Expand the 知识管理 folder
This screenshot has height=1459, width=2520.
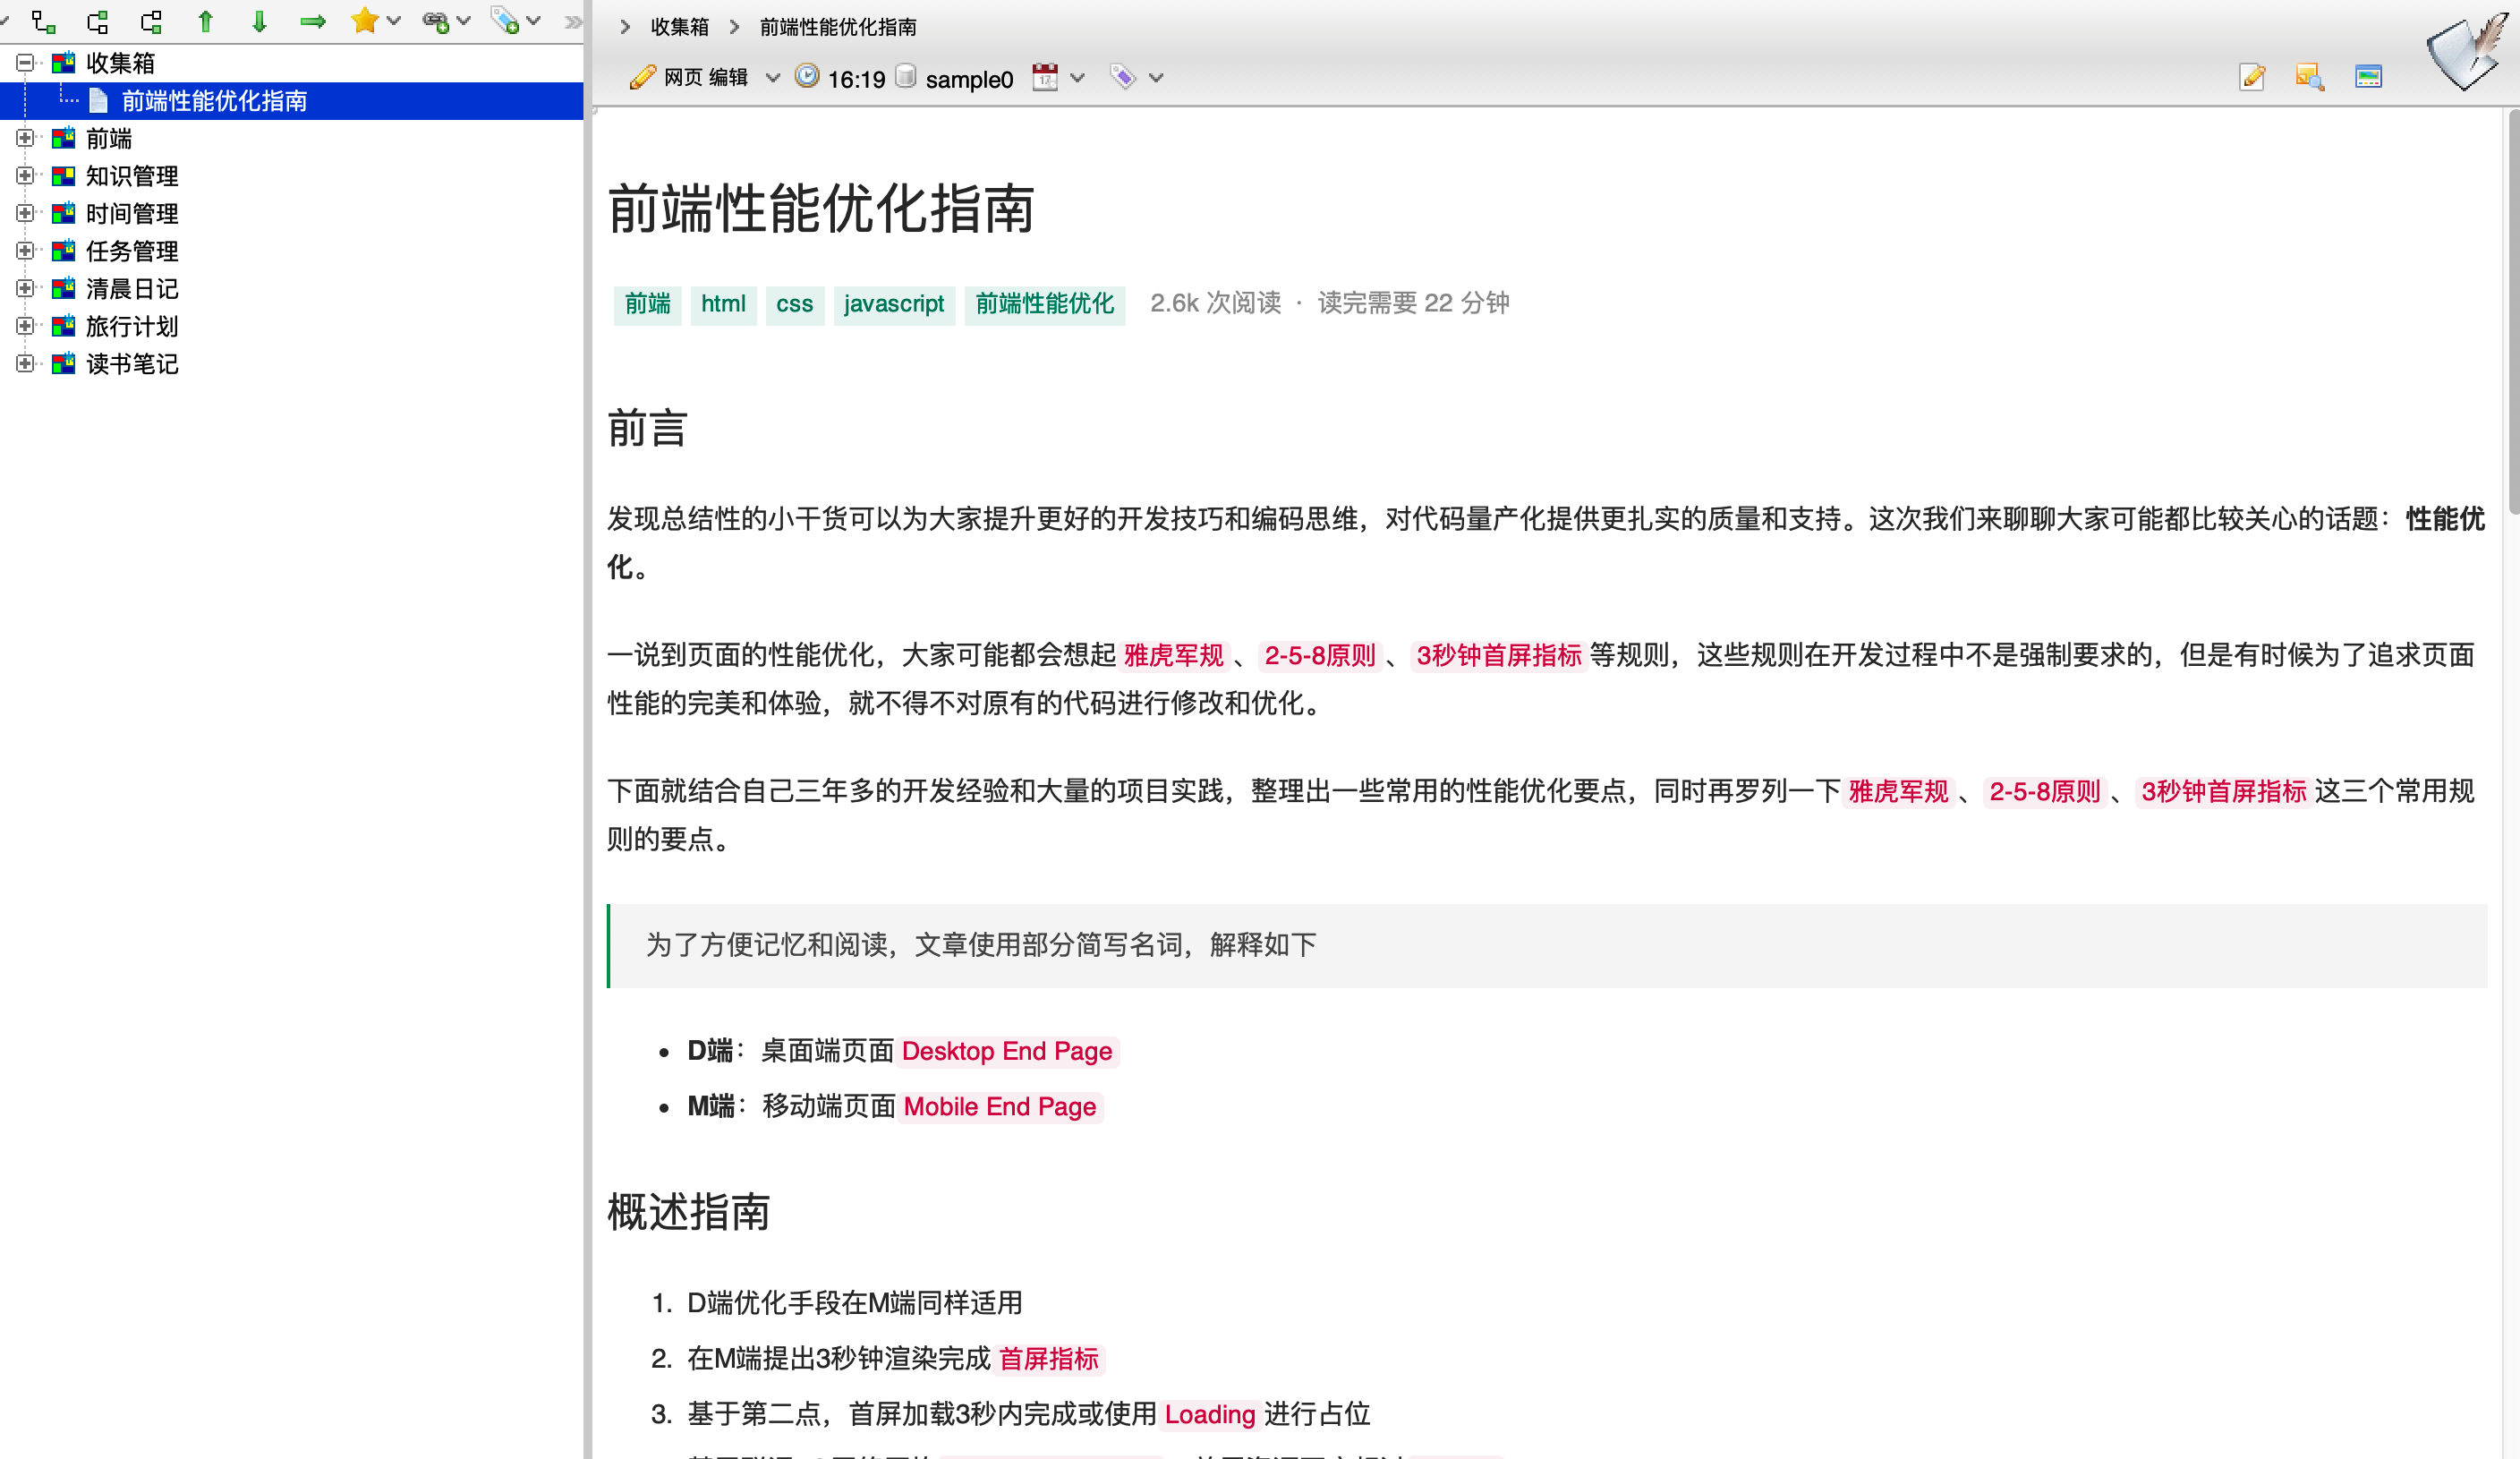point(25,176)
